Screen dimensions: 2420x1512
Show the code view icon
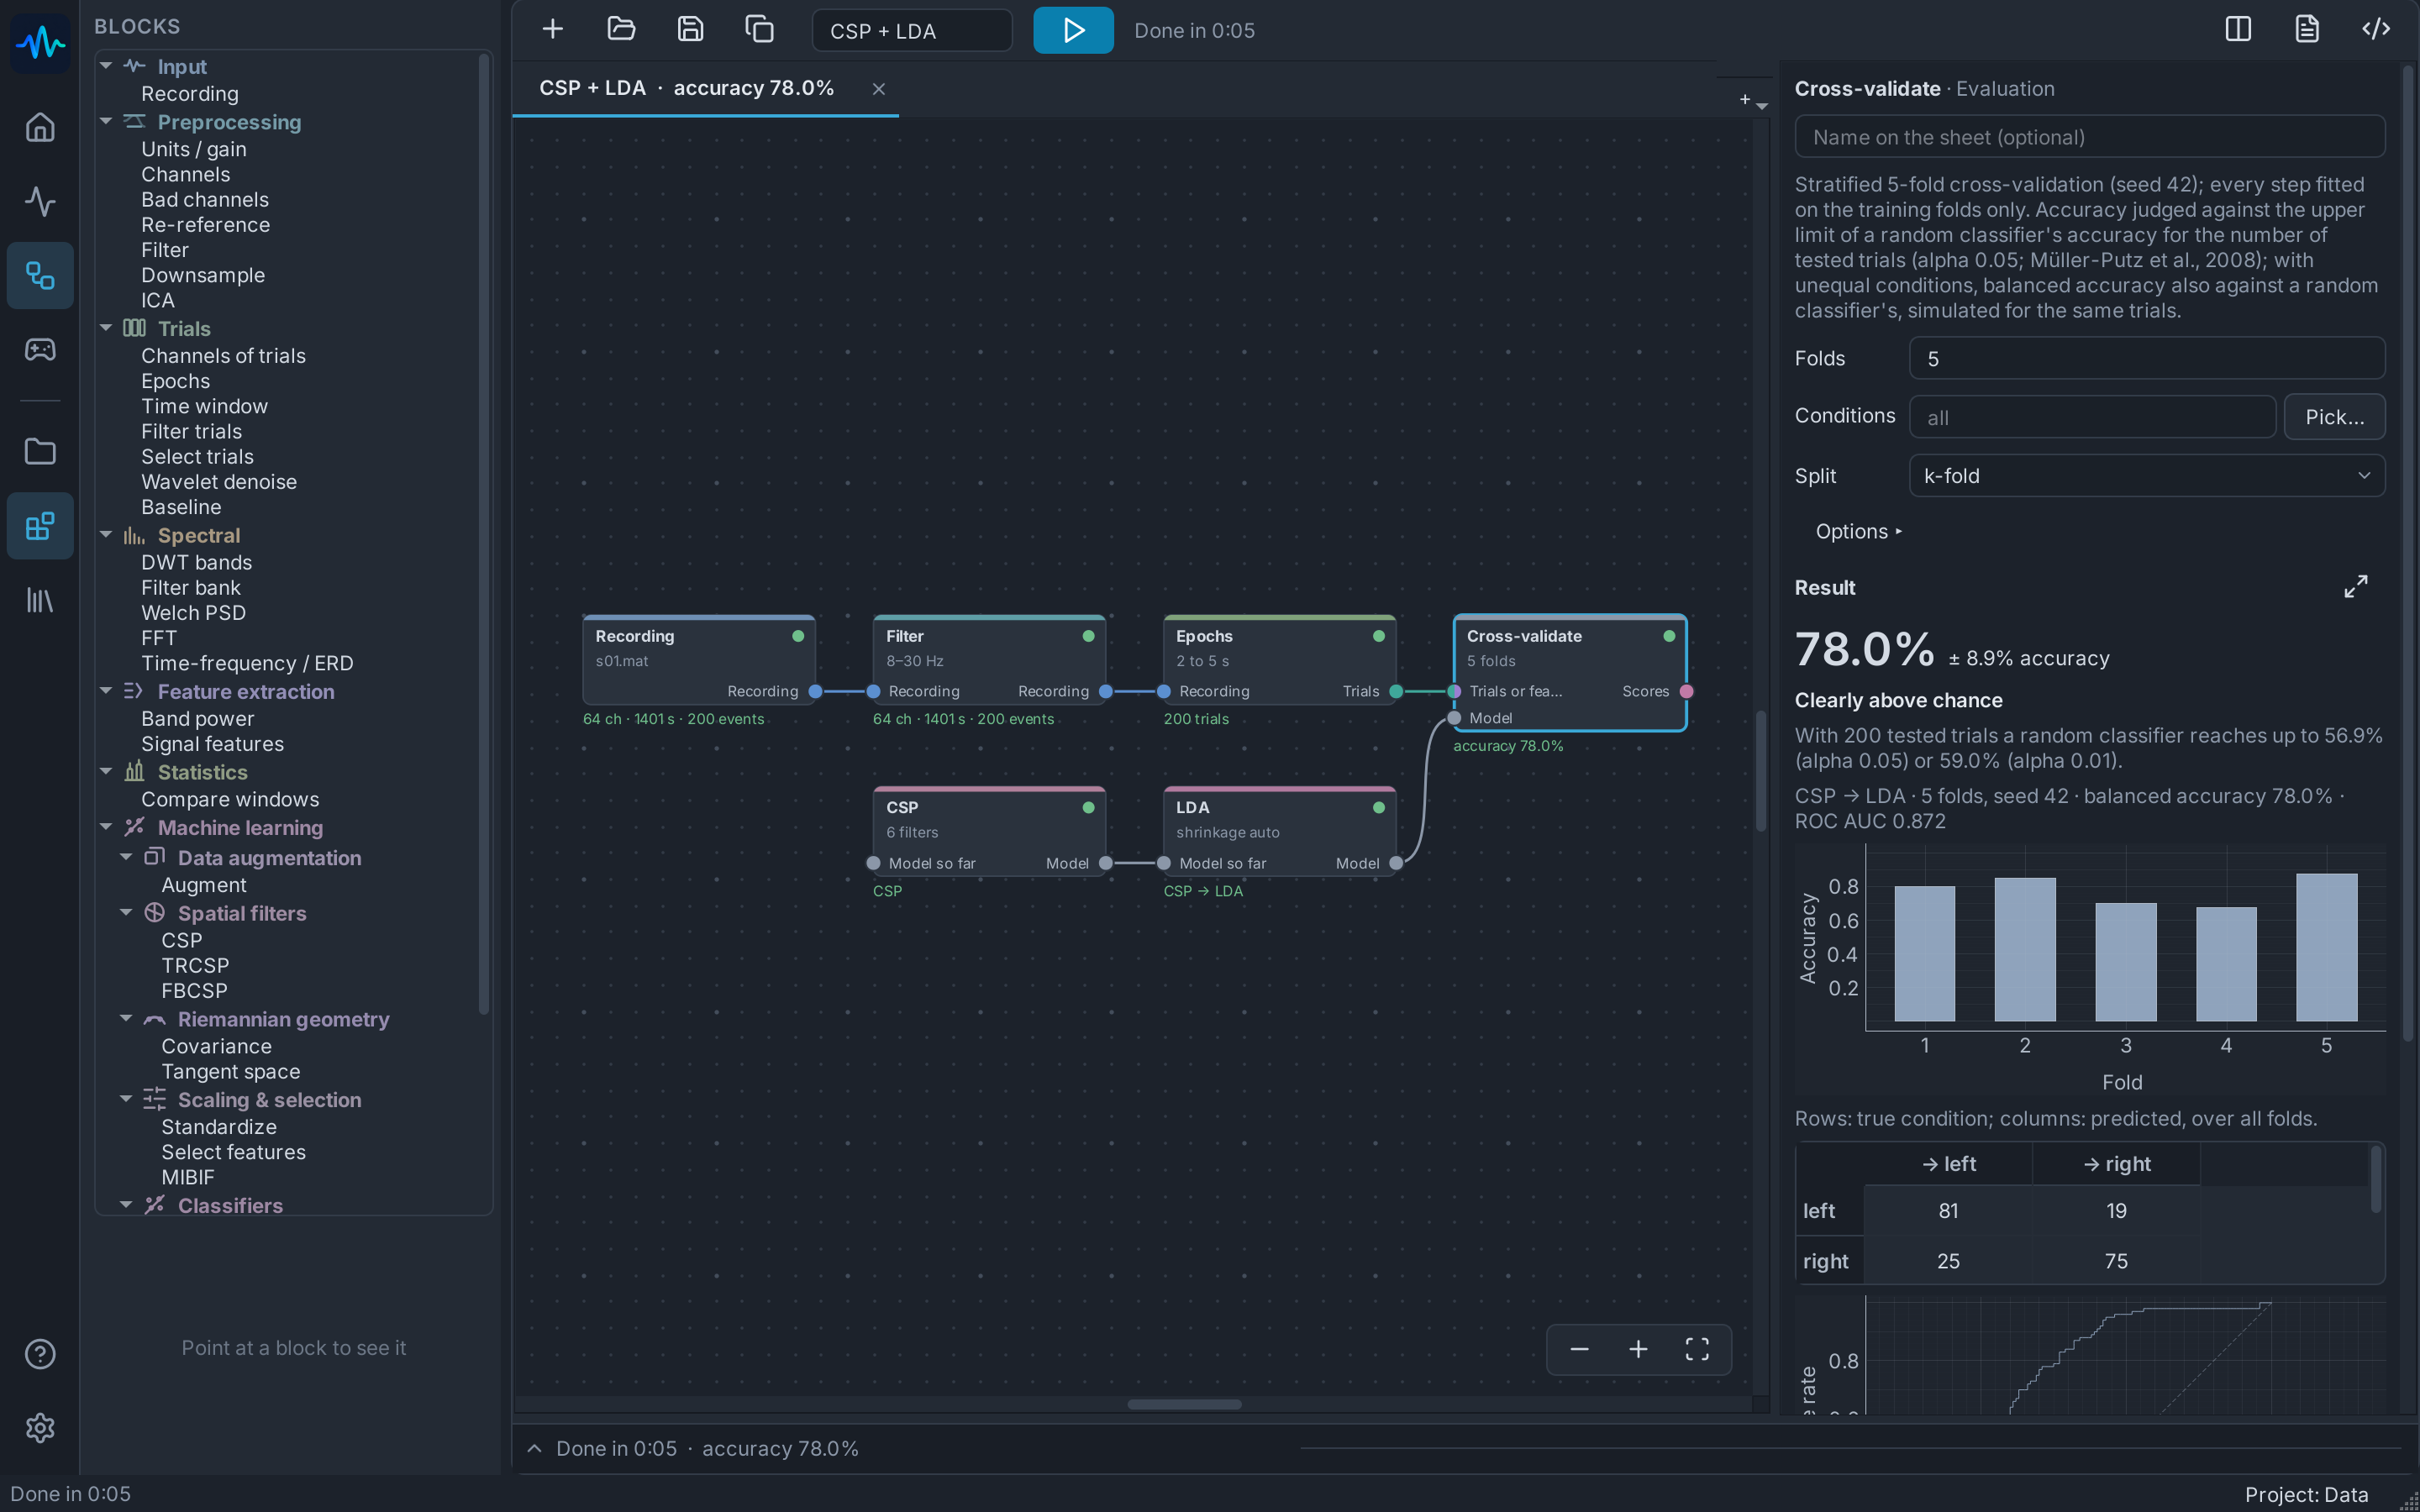[x=2376, y=29]
